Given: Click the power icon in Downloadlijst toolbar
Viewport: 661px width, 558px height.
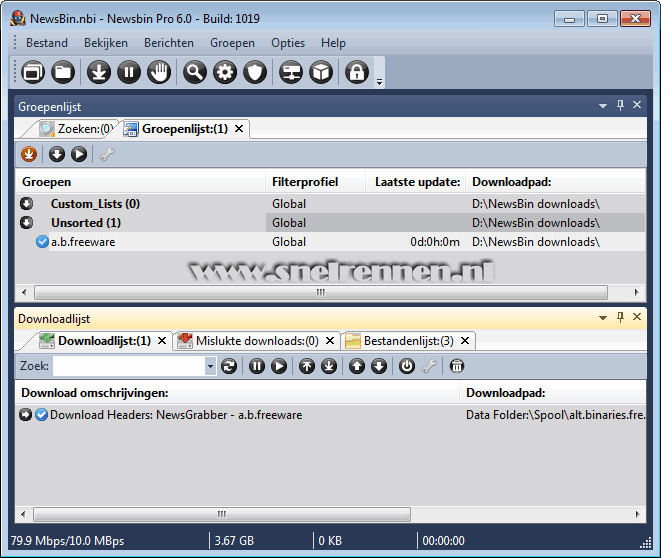Looking at the screenshot, I should coord(407,366).
